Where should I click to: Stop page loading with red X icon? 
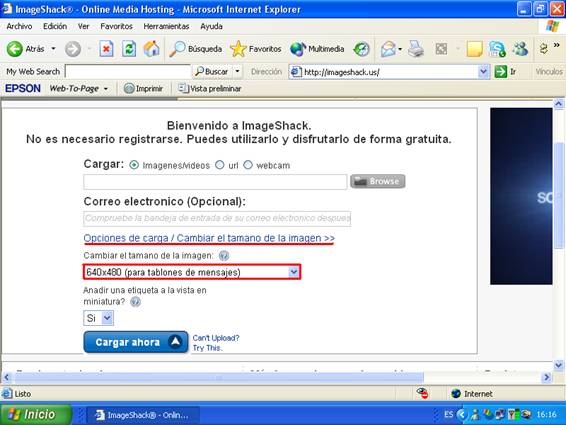click(106, 49)
